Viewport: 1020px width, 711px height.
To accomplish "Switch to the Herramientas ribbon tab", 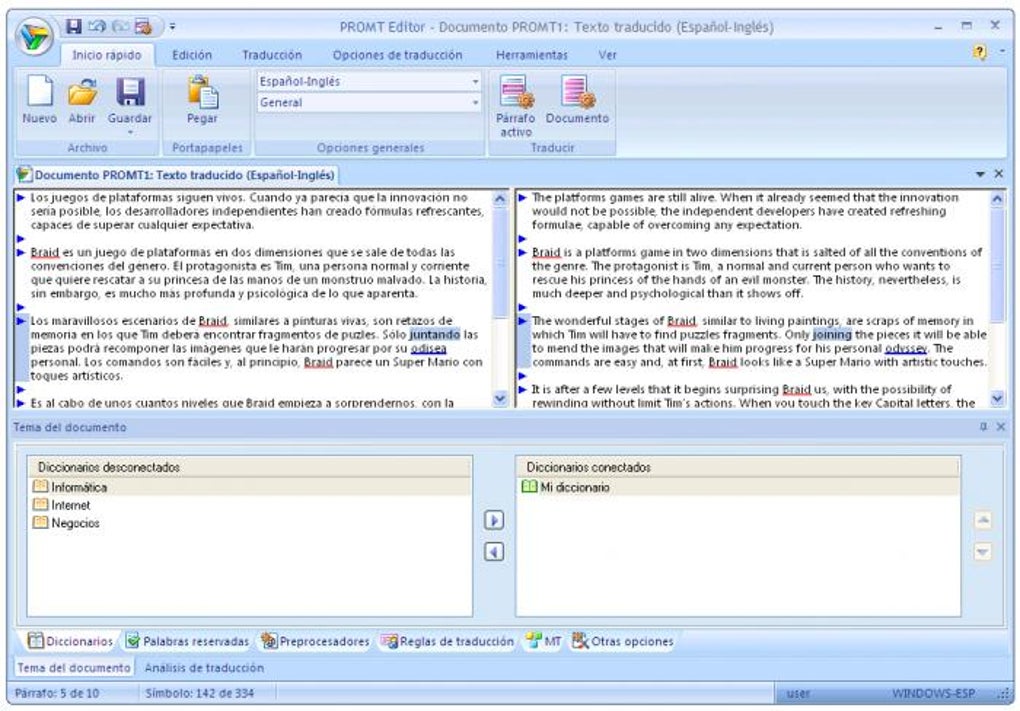I will coord(531,54).
